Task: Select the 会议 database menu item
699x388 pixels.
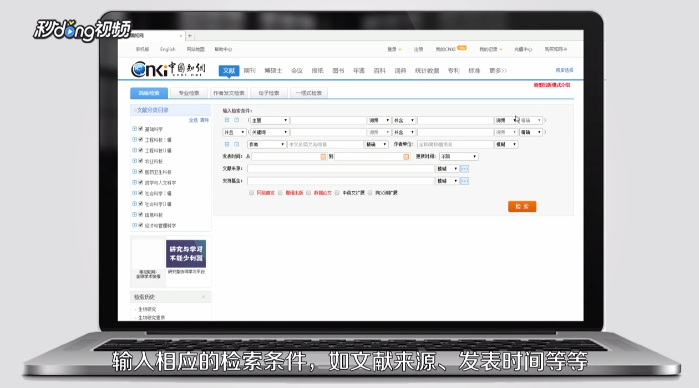Action: tap(297, 70)
